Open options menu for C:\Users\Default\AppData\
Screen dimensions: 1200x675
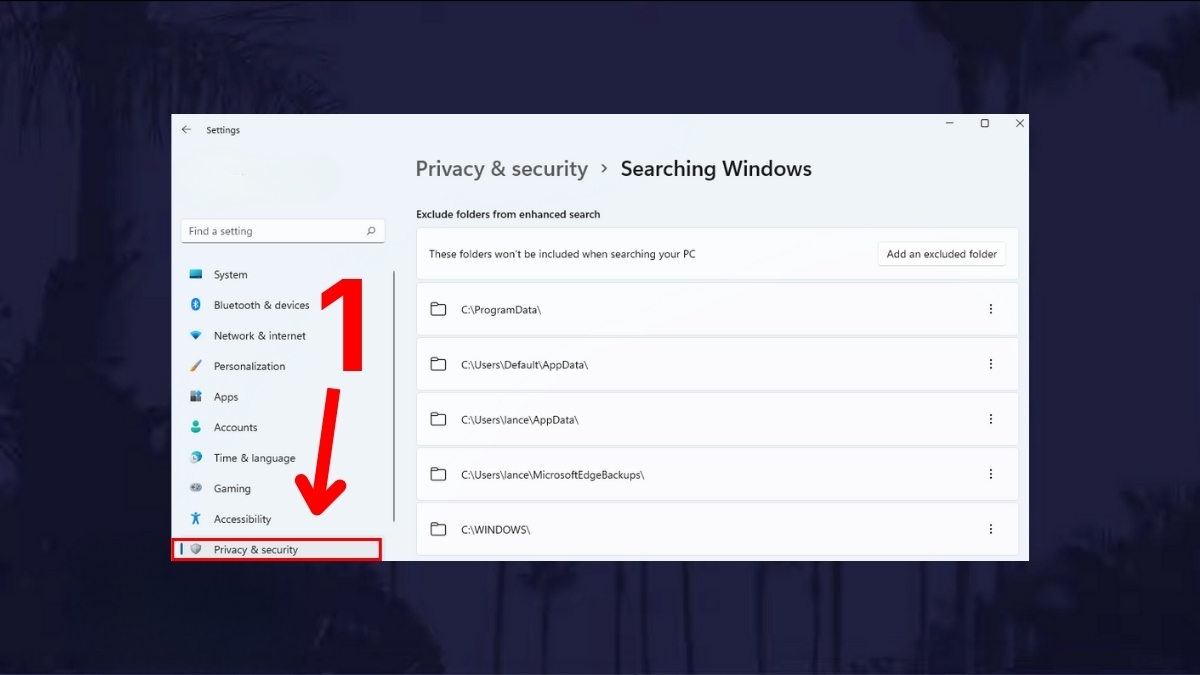point(991,364)
